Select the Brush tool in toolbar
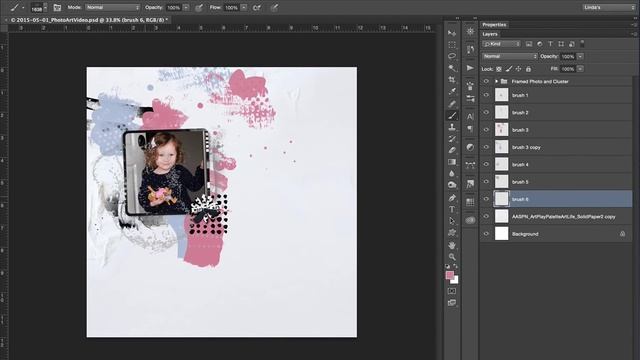Image resolution: width=640 pixels, height=360 pixels. 452,116
